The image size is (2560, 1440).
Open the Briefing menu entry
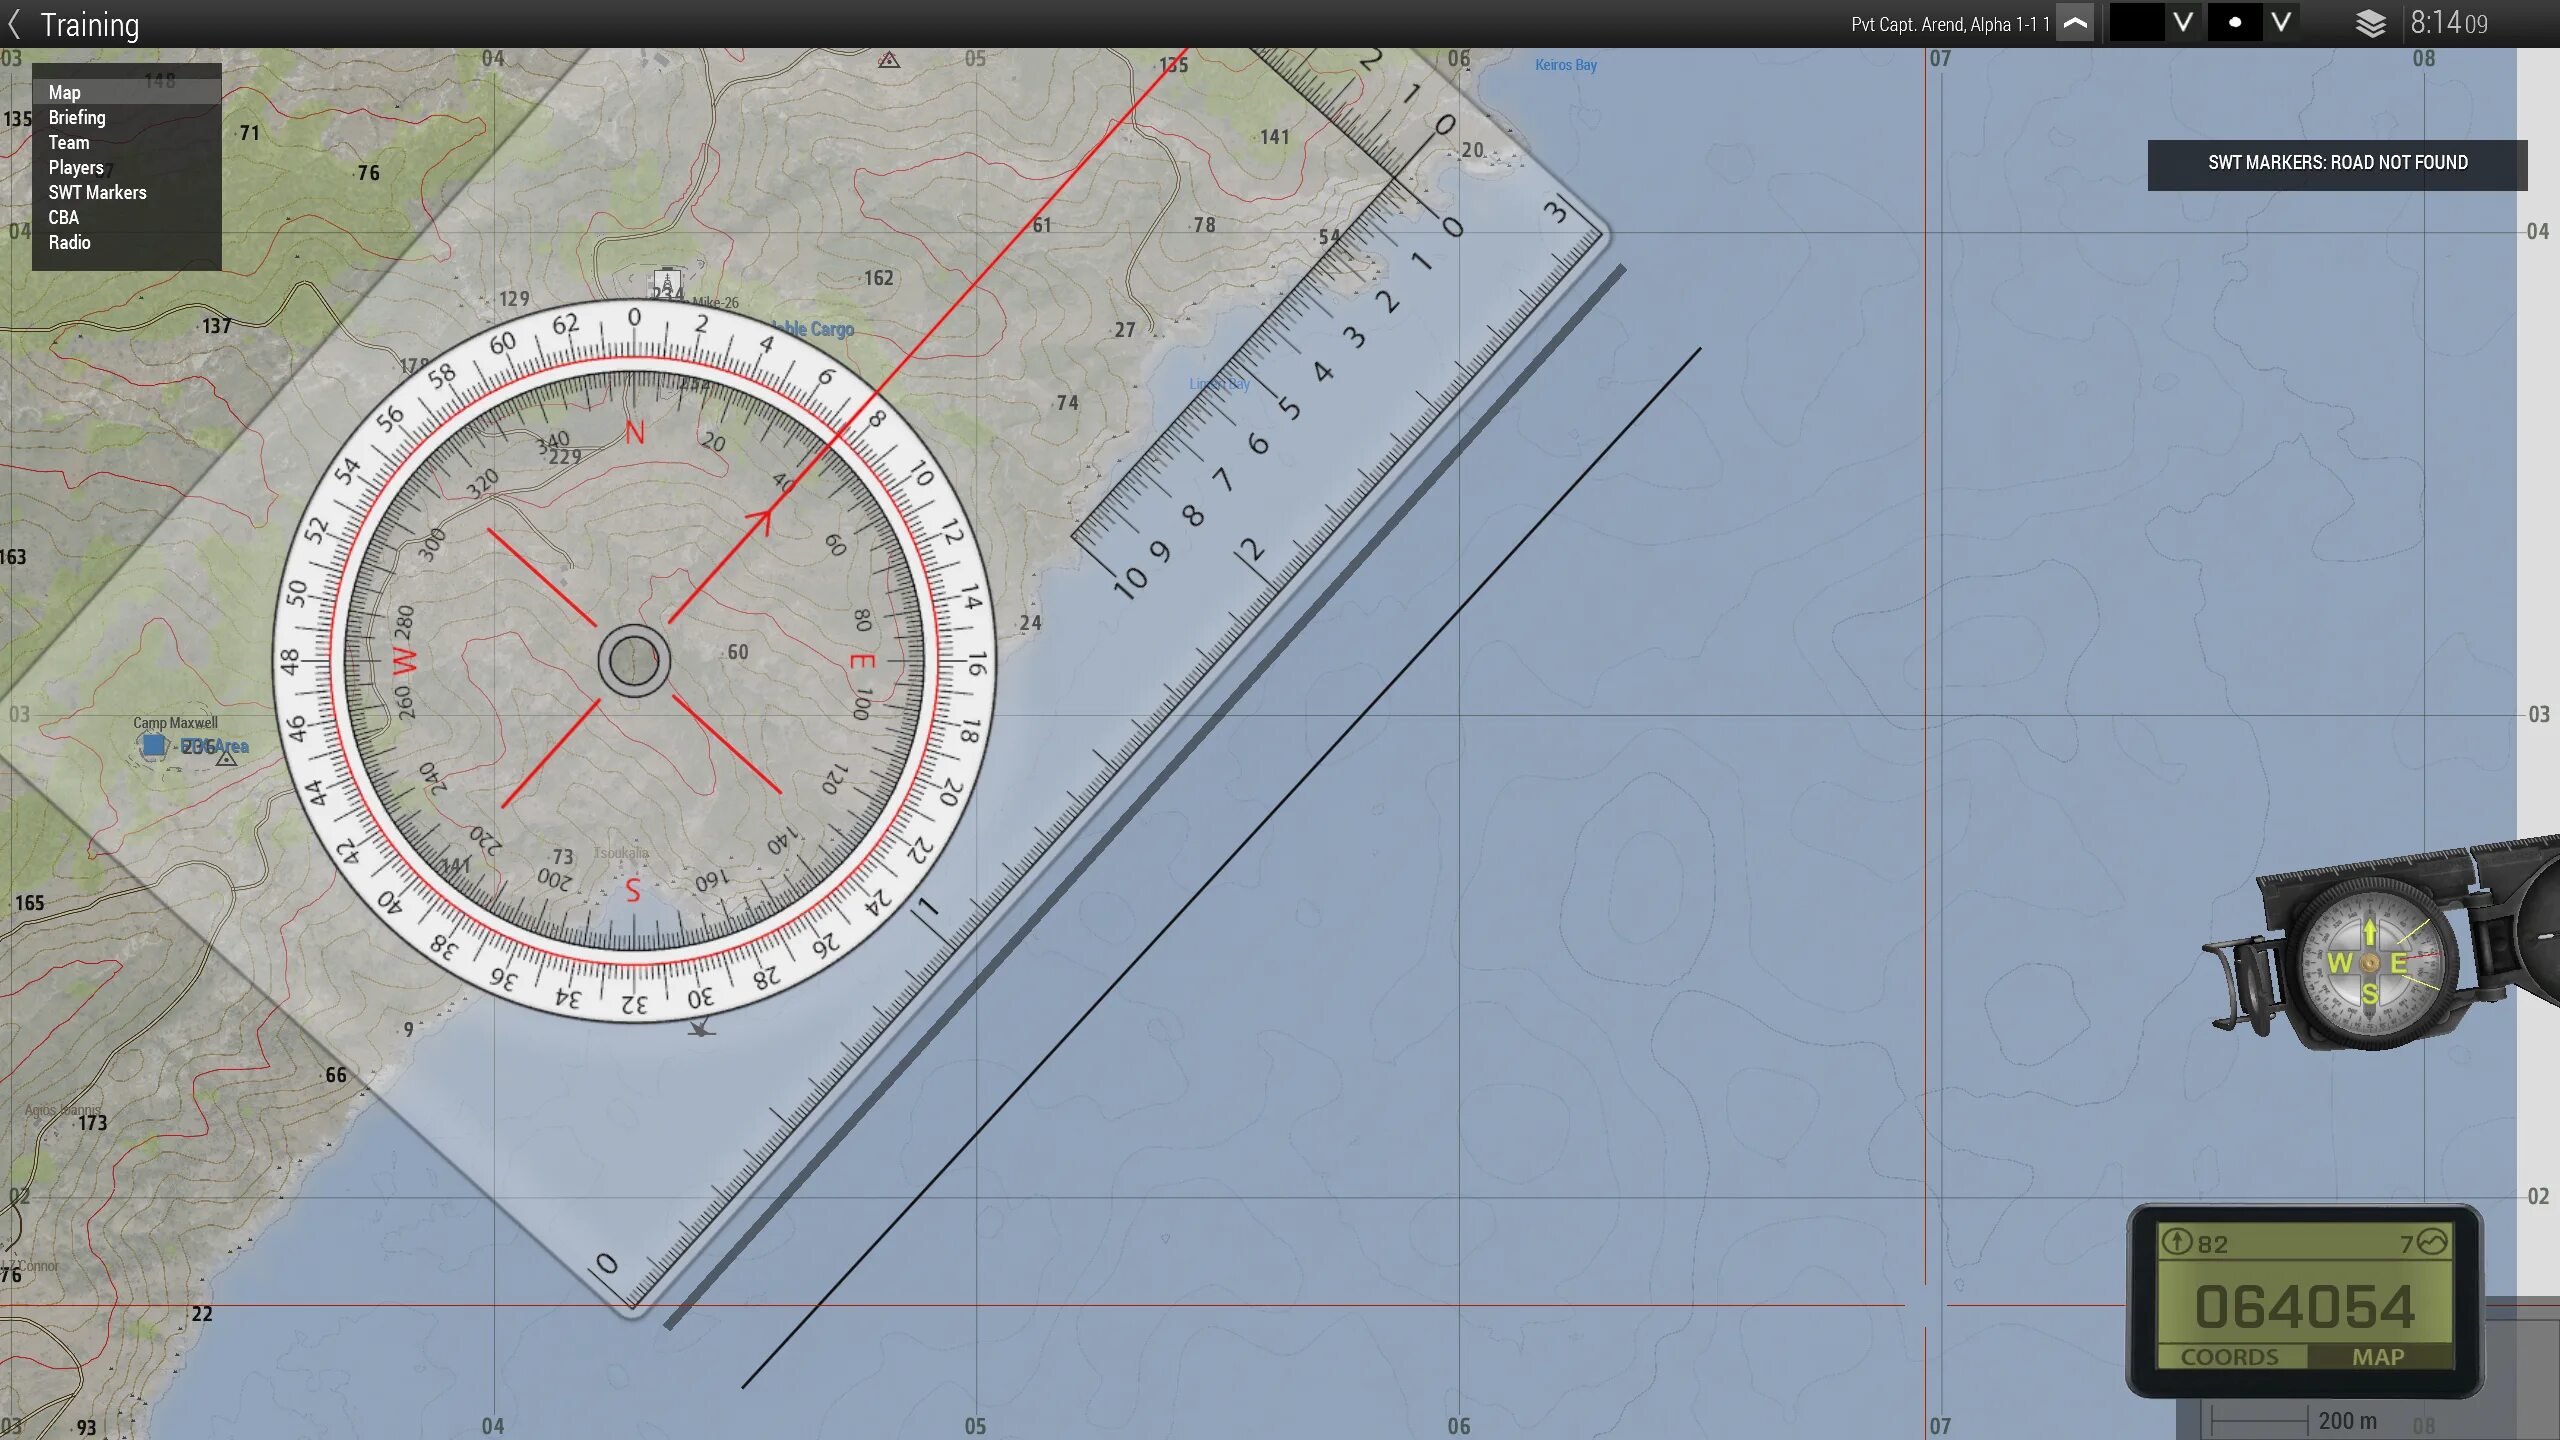tap(127, 117)
